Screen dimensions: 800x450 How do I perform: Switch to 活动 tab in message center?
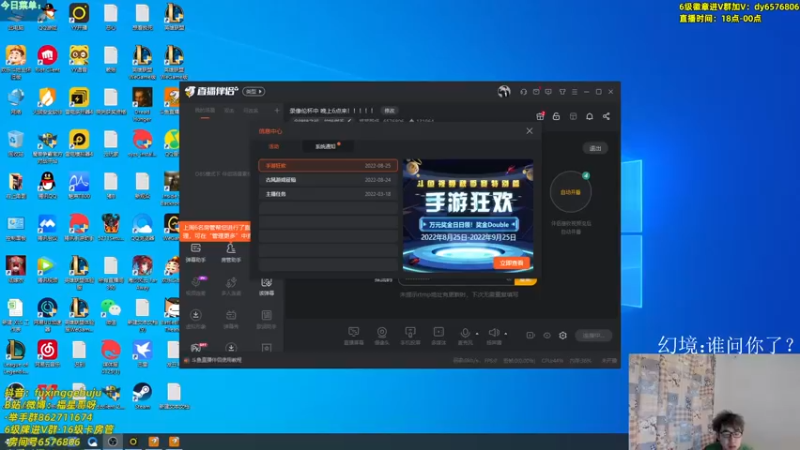[x=274, y=146]
